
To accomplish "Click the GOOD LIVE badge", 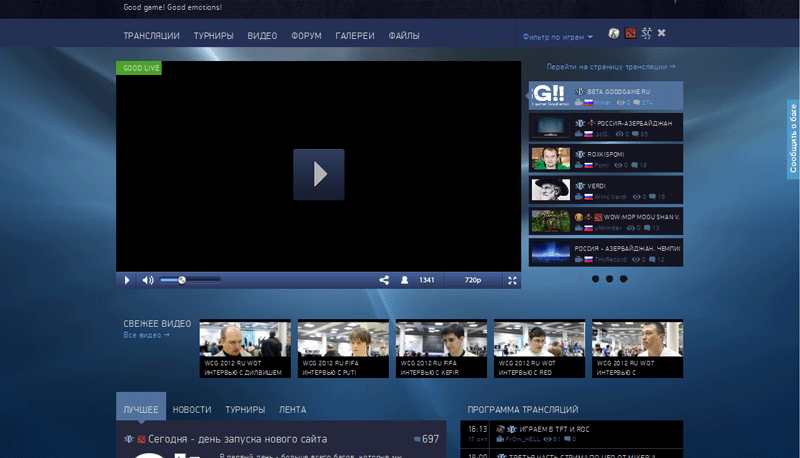I will tap(139, 68).
